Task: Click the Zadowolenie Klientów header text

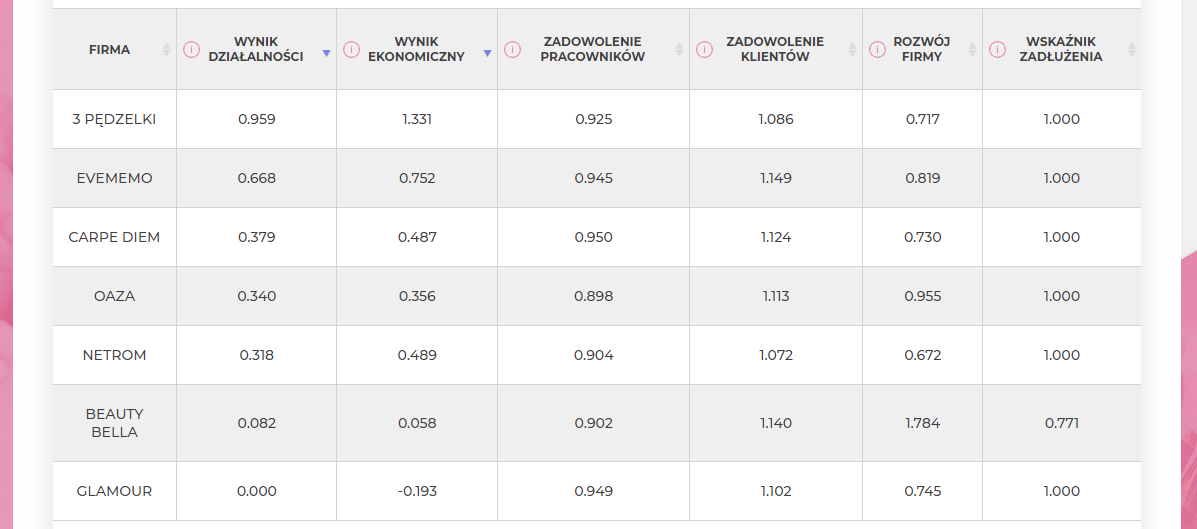Action: pos(775,49)
